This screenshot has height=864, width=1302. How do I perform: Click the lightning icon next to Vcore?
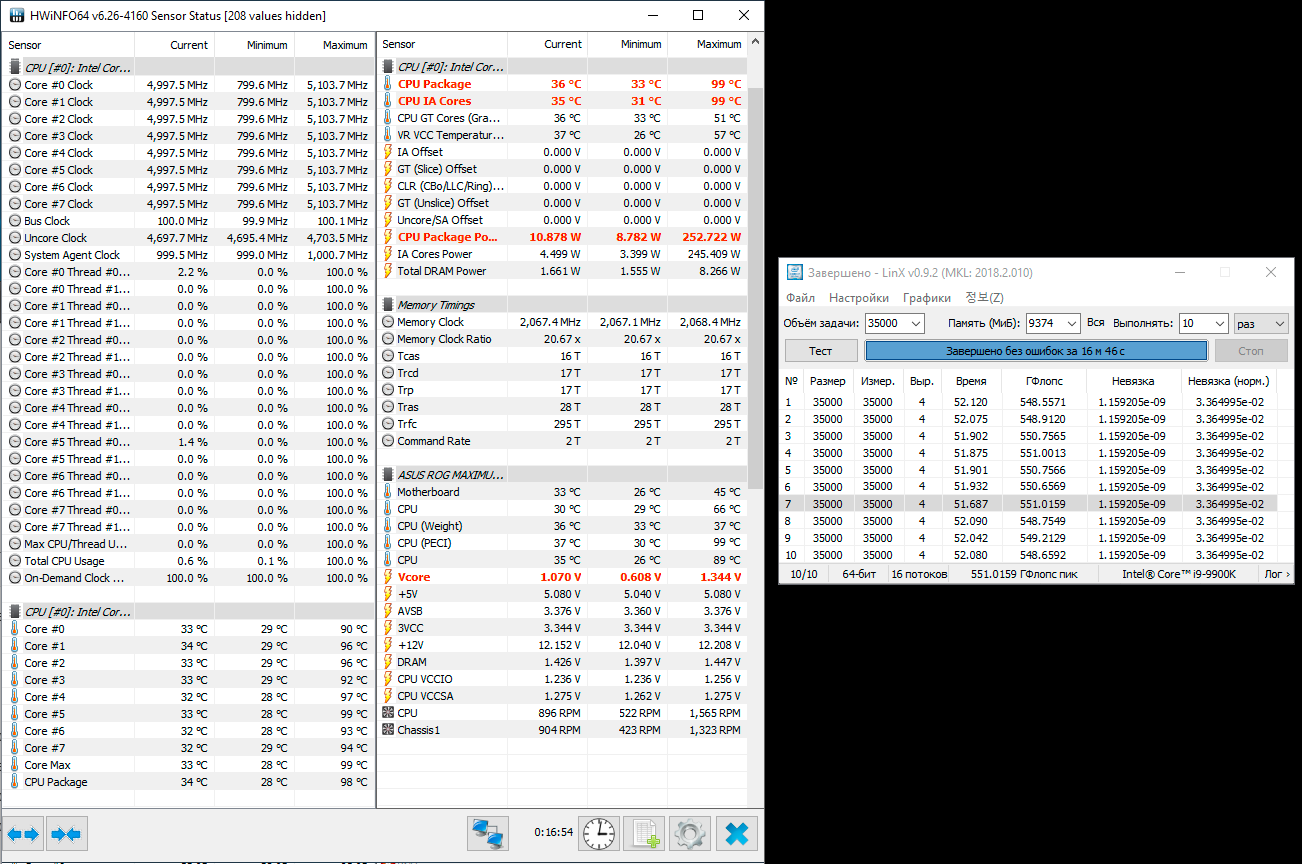388,577
